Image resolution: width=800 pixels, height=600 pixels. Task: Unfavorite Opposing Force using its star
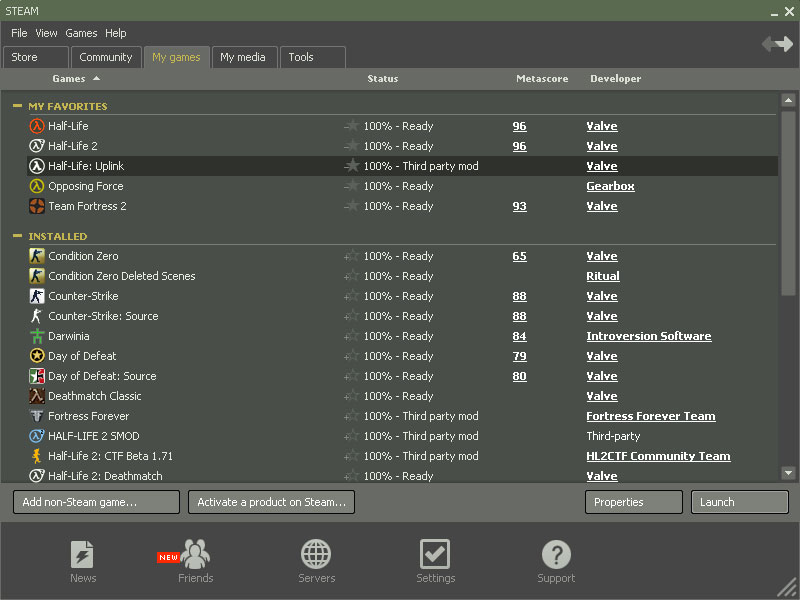point(352,186)
